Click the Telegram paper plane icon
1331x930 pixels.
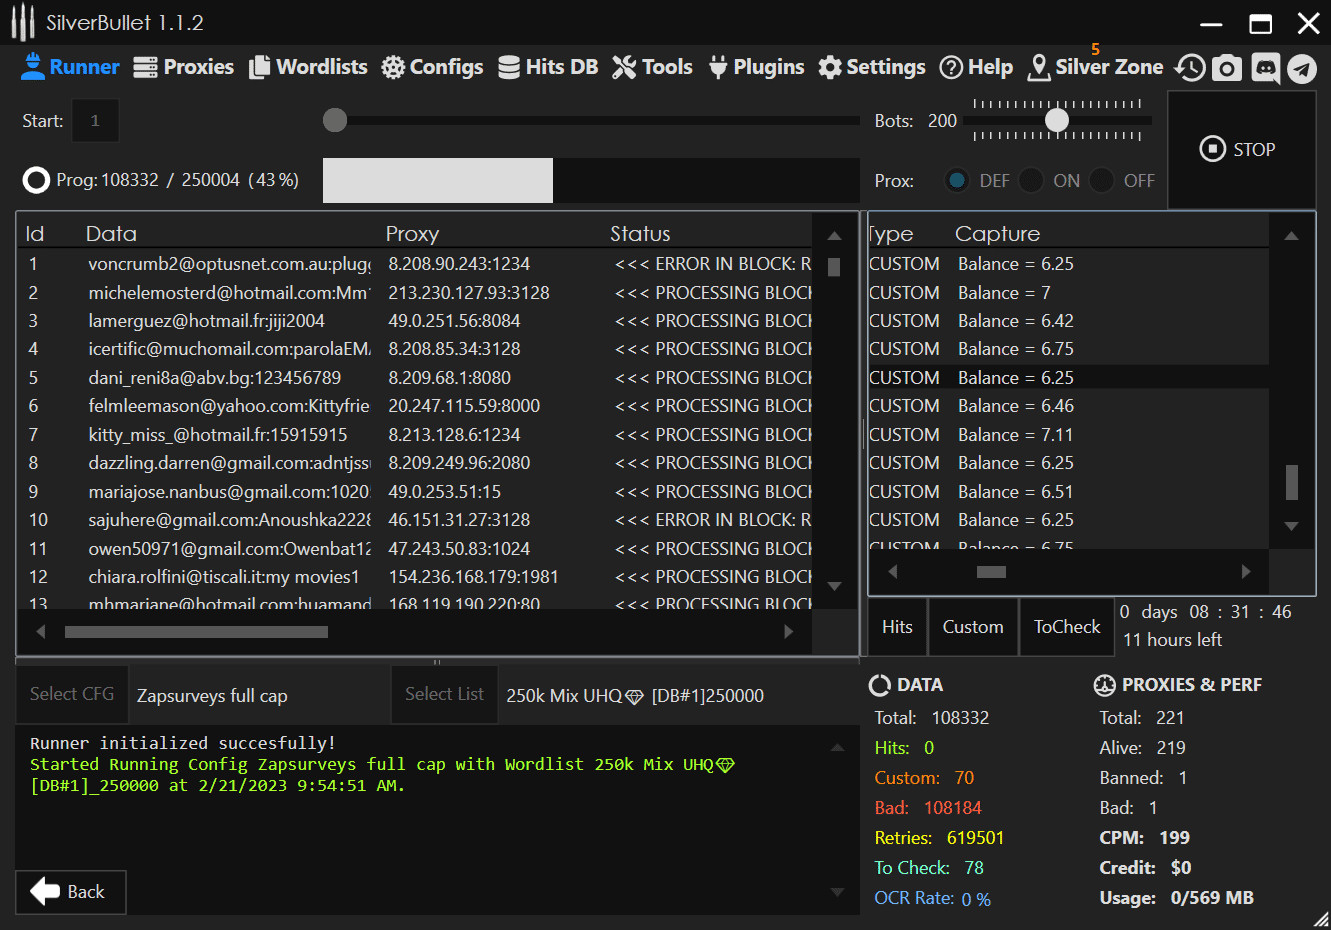tap(1301, 68)
